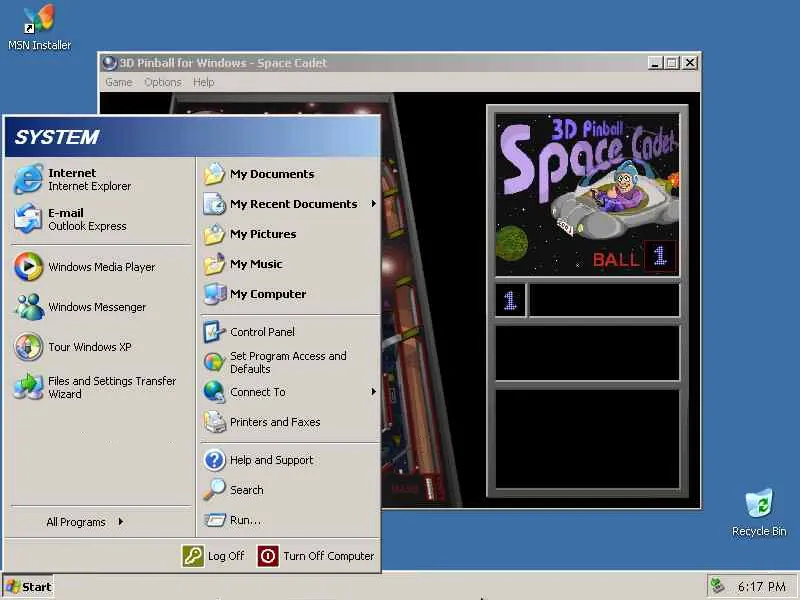Click the 'Outlook Express' subtitle text
The height and width of the screenshot is (600, 800).
click(x=87, y=226)
